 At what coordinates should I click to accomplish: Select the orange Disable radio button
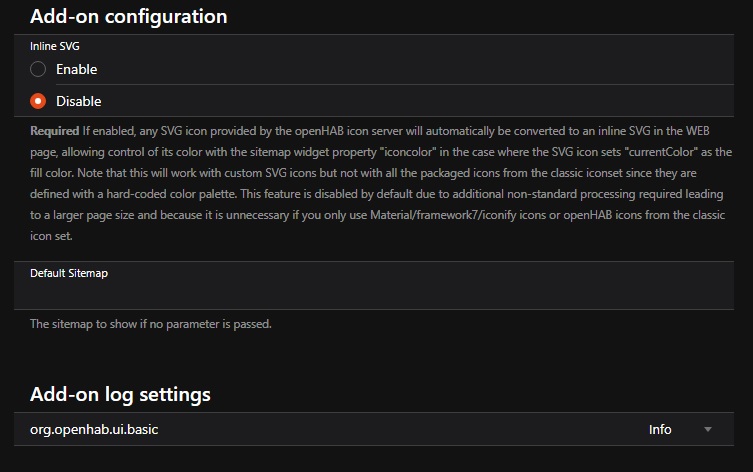(x=38, y=101)
